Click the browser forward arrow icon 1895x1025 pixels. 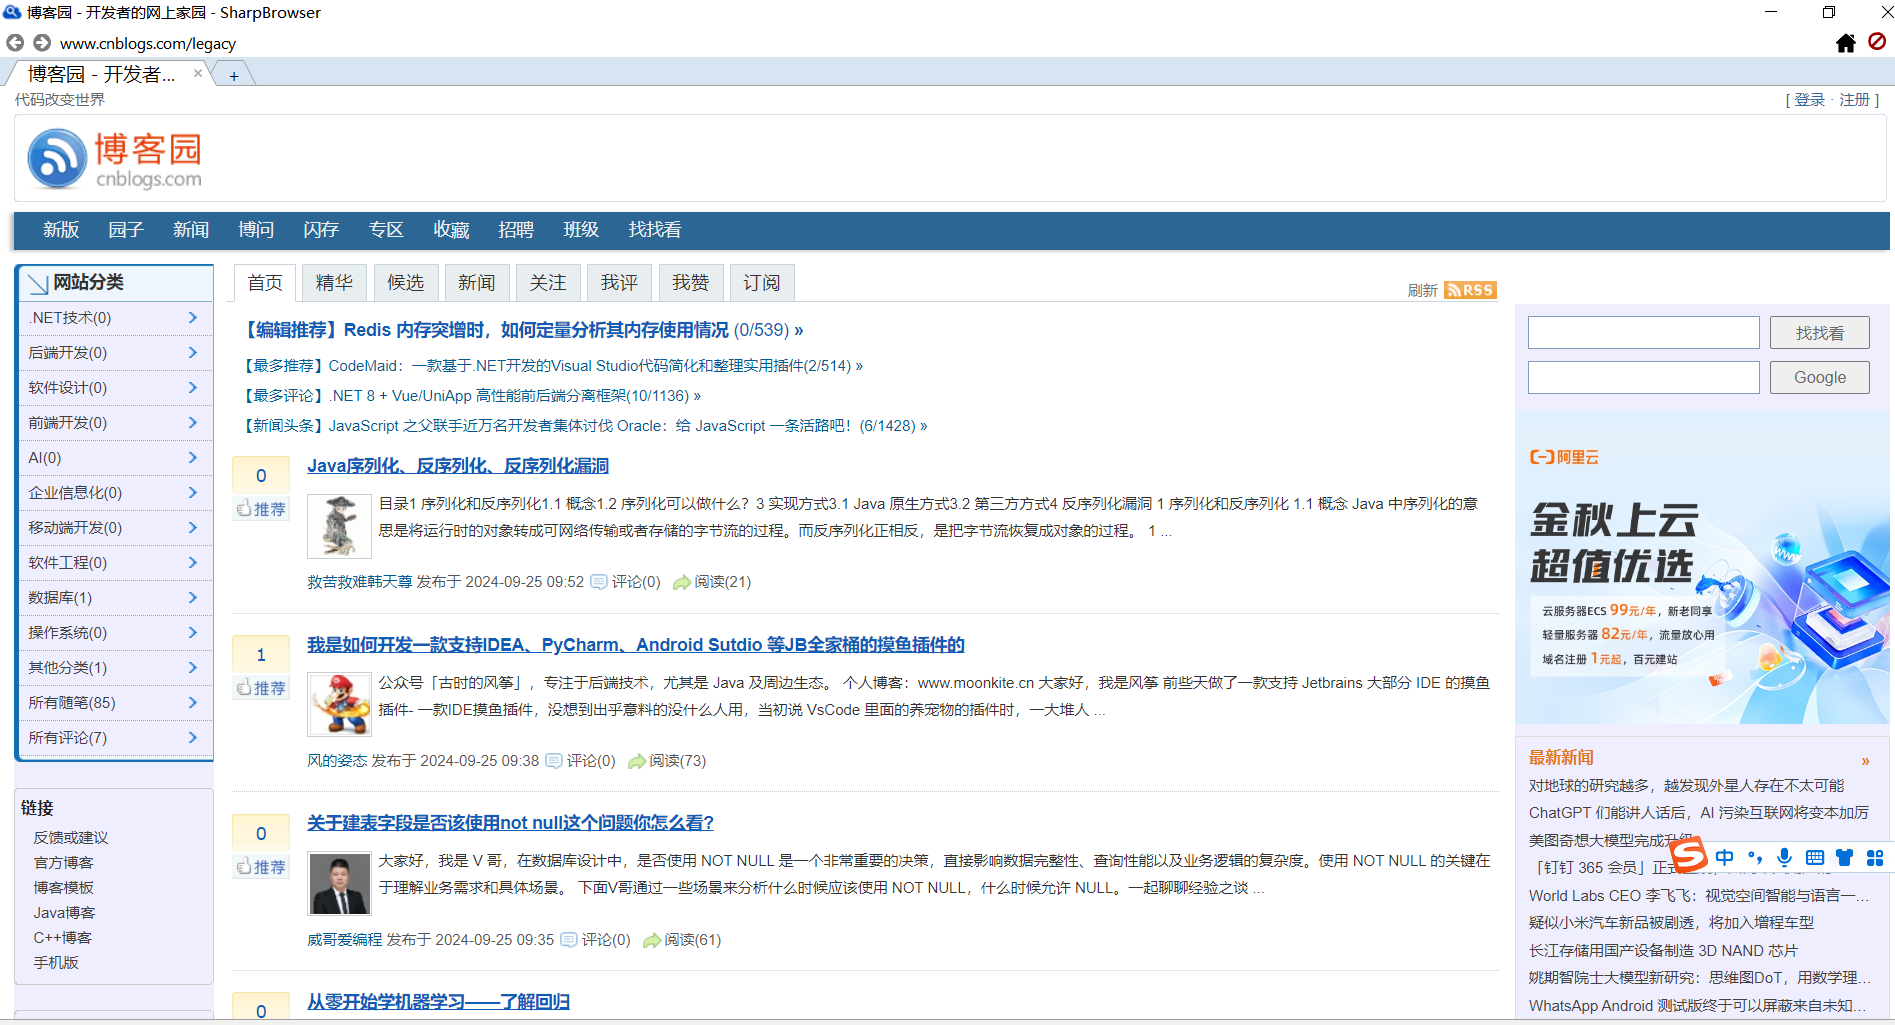click(42, 43)
